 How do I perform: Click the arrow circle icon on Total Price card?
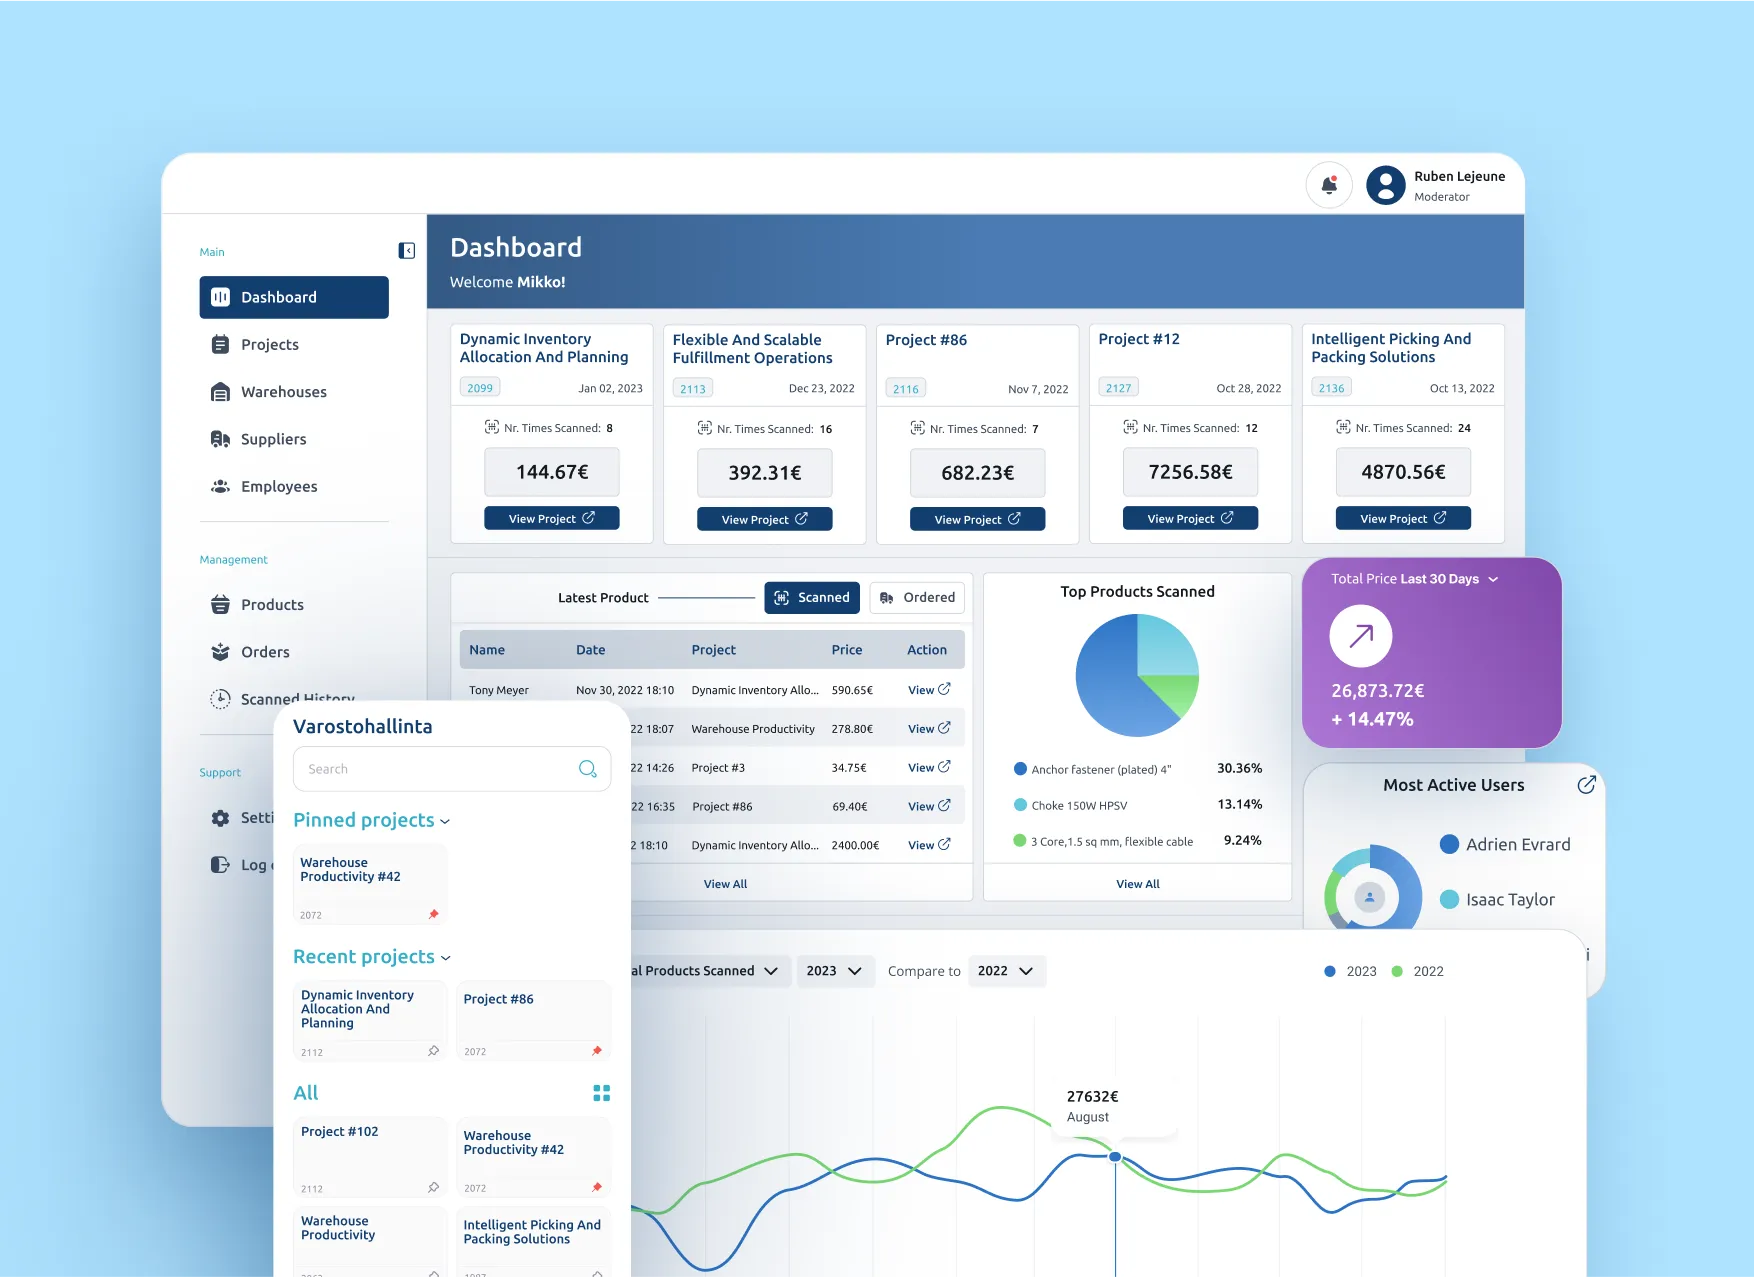[1361, 636]
